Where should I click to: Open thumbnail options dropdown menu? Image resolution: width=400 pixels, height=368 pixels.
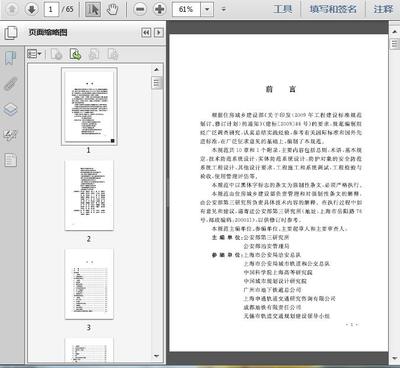[34, 54]
